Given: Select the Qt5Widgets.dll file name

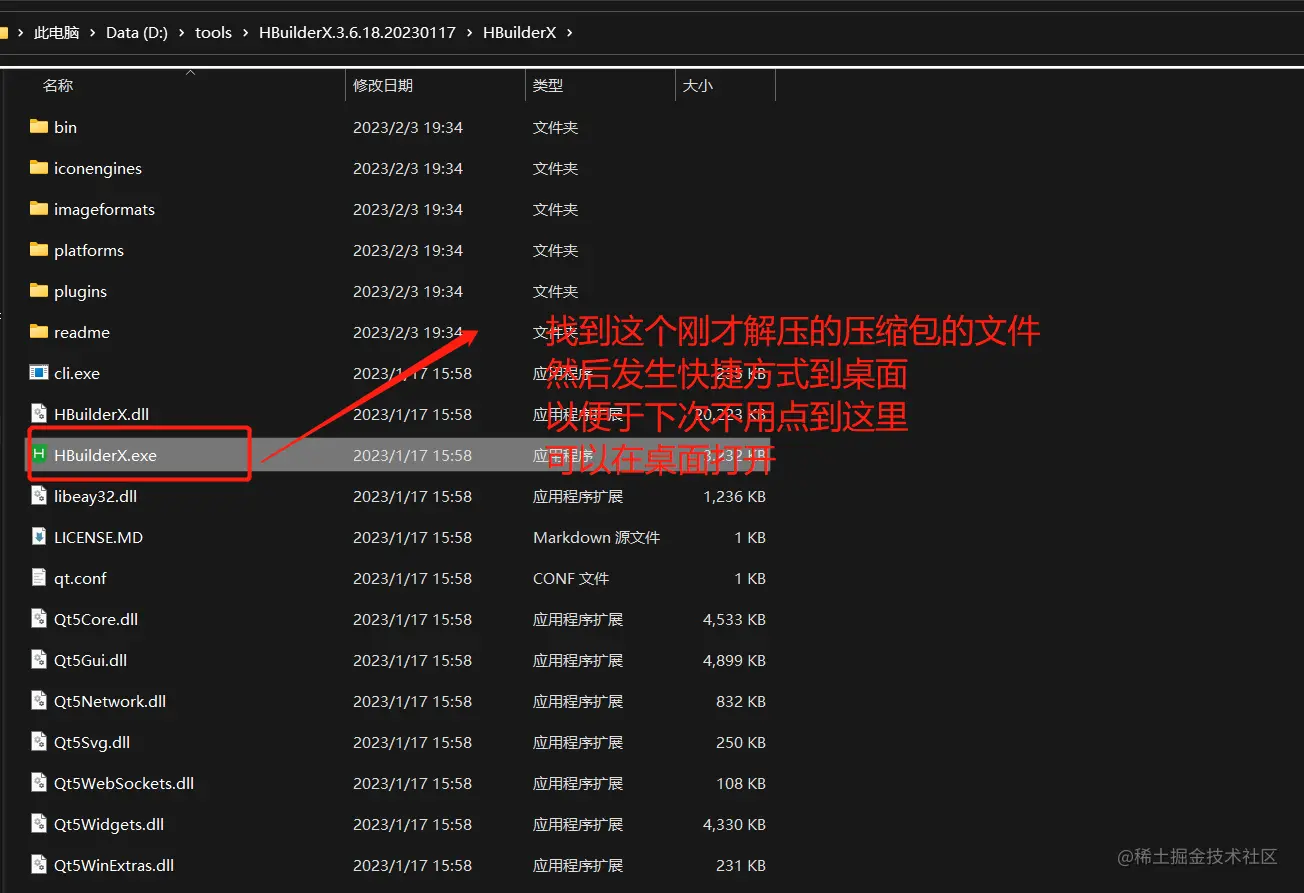Looking at the screenshot, I should pyautogui.click(x=109, y=824).
